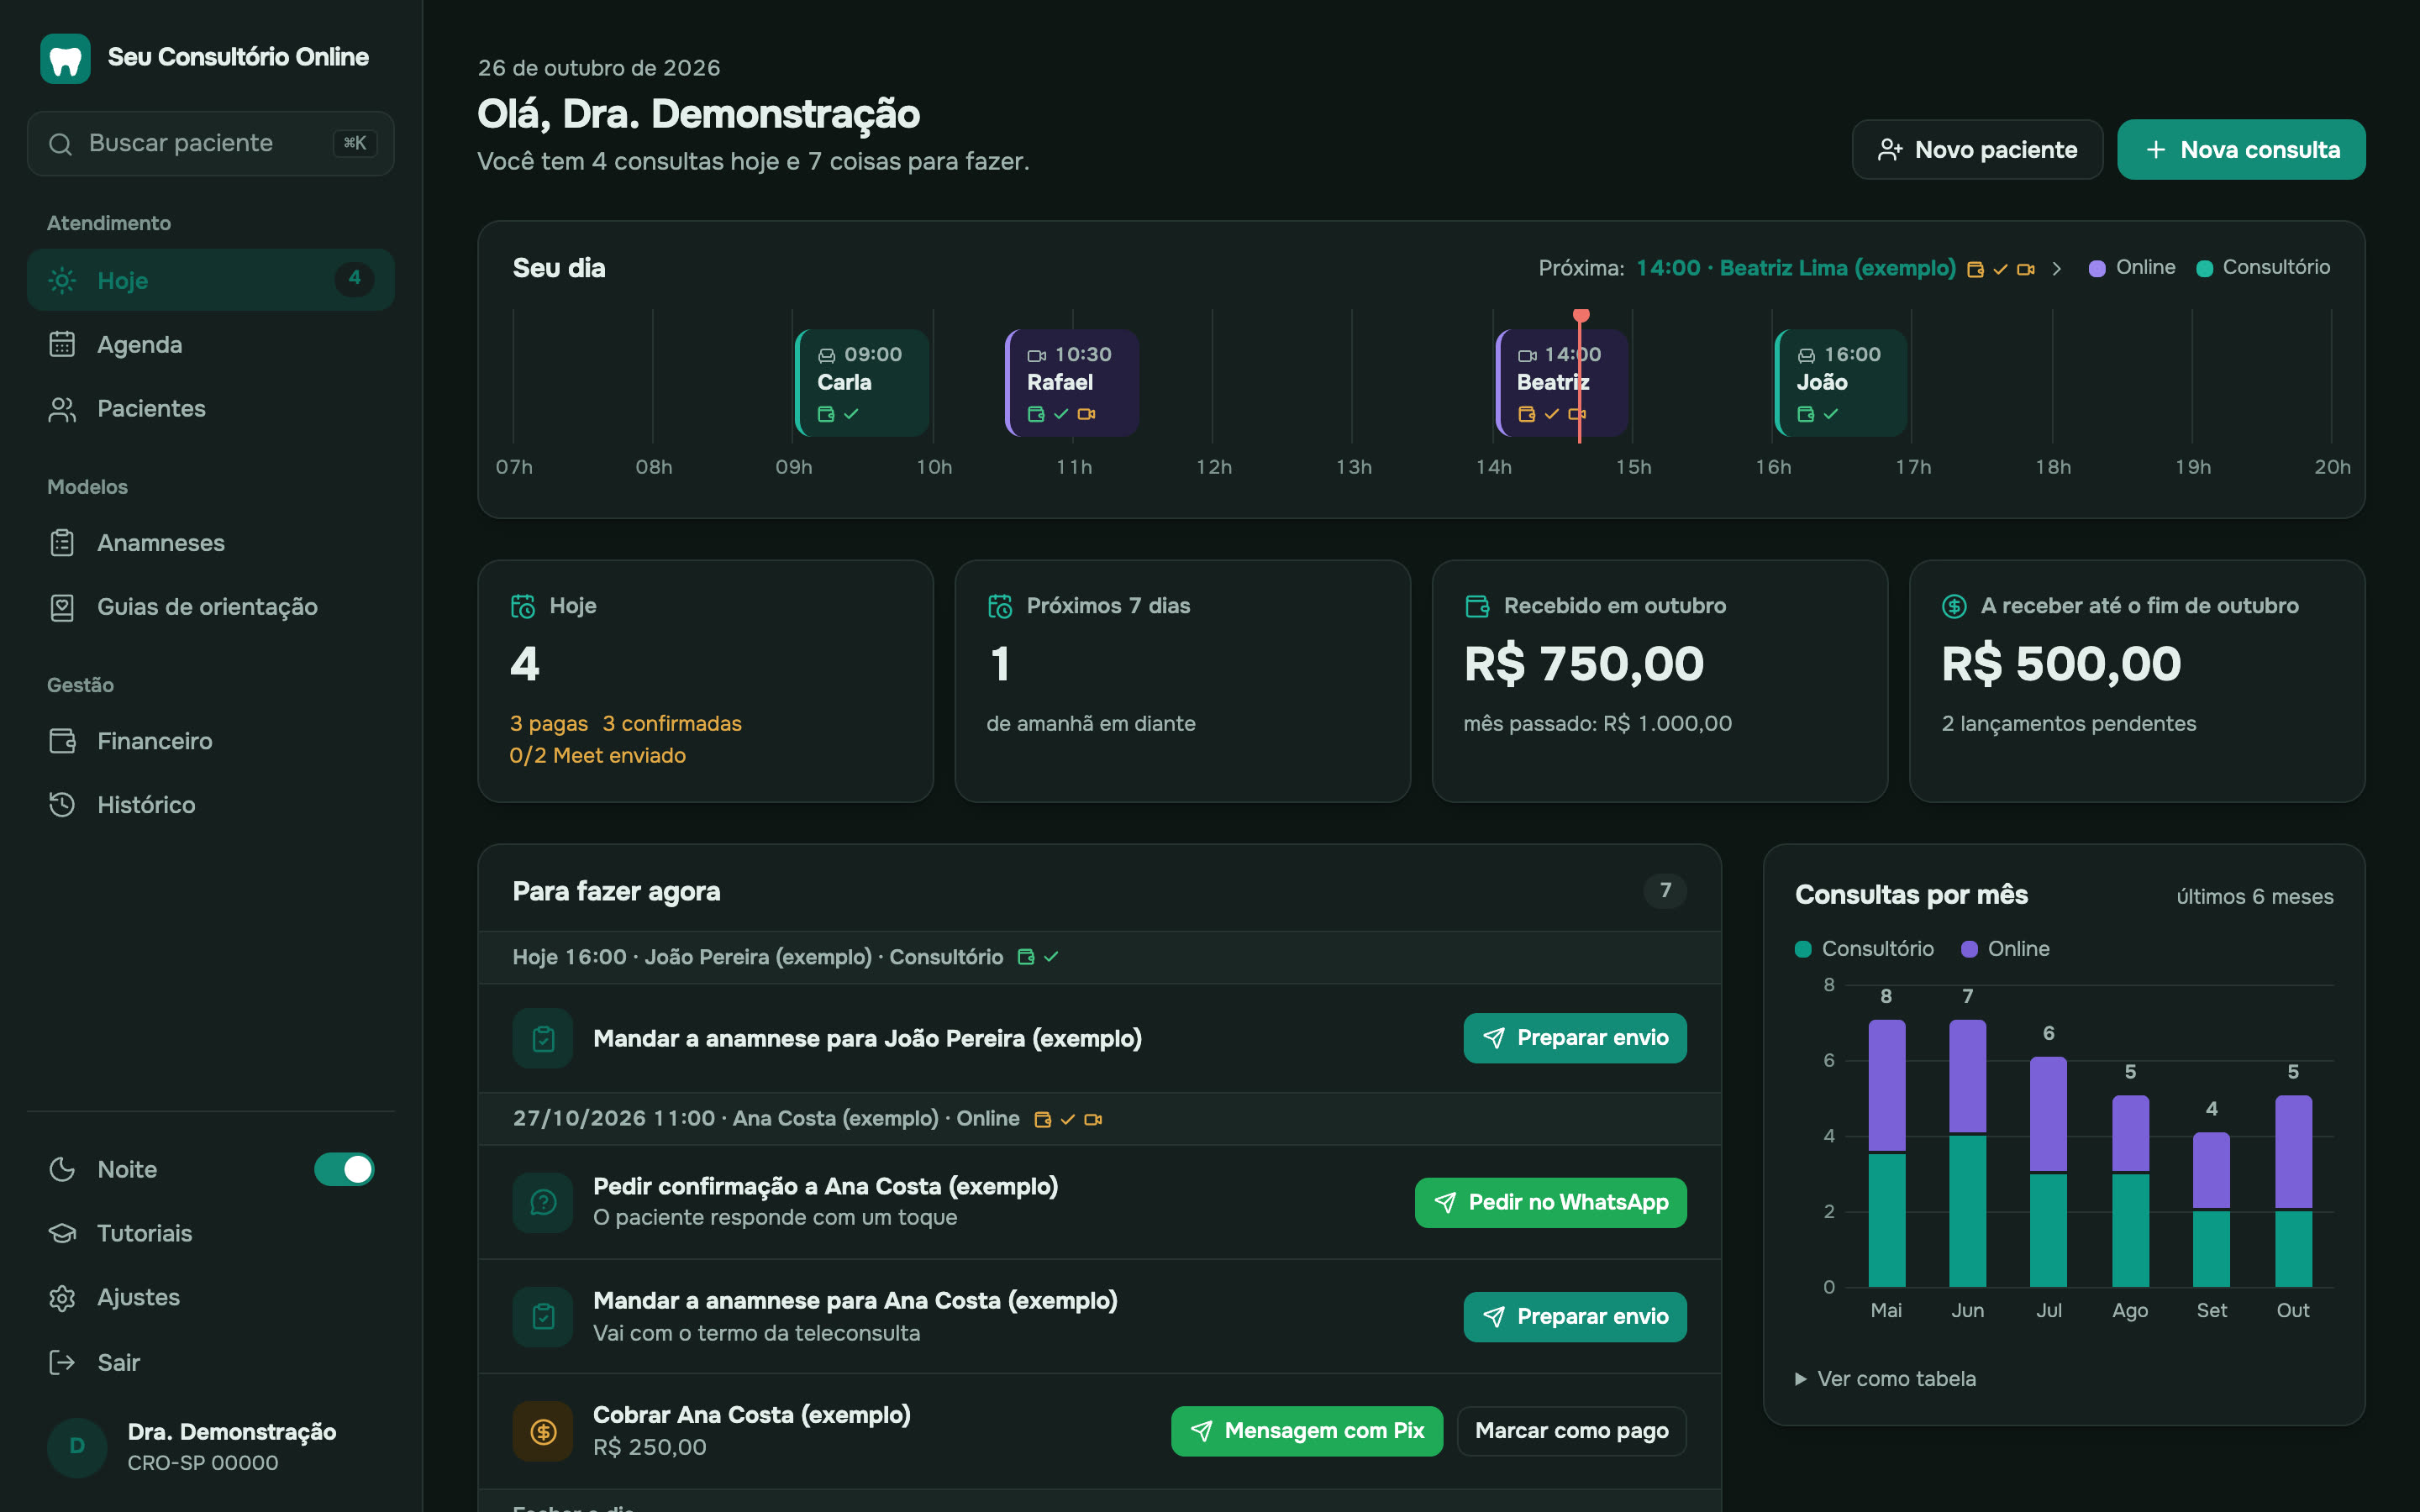Click the logout icon beside Sair
2420x1512 pixels.
coord(62,1362)
